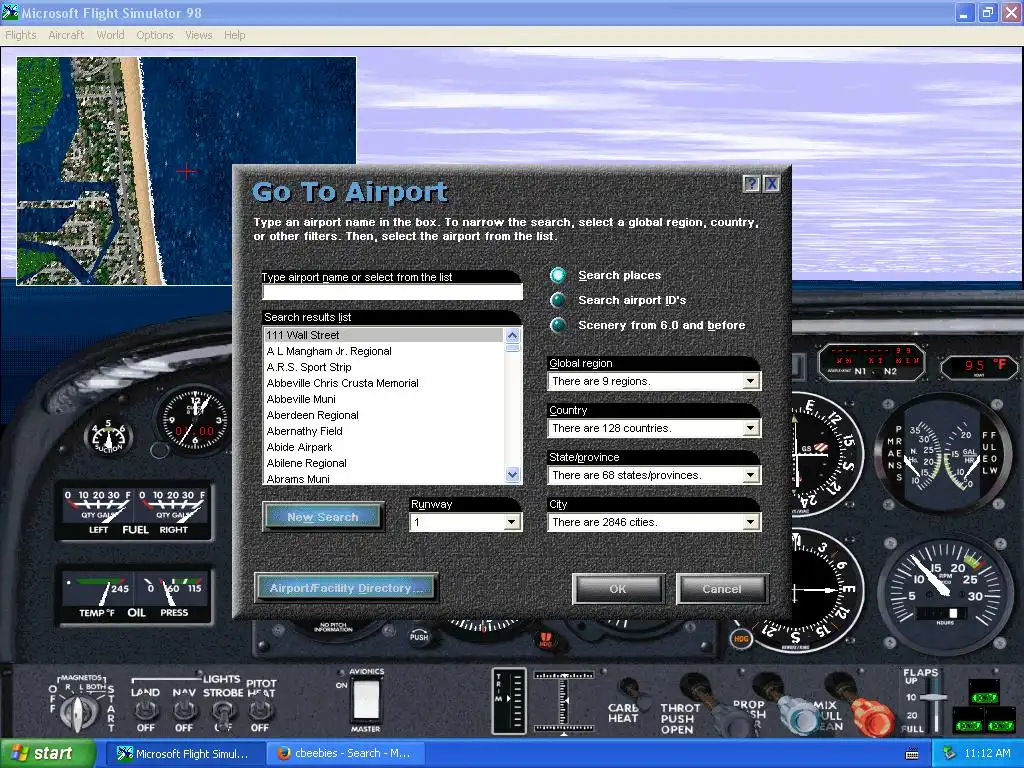
Task: Click the dialog help question mark icon
Action: 751,184
